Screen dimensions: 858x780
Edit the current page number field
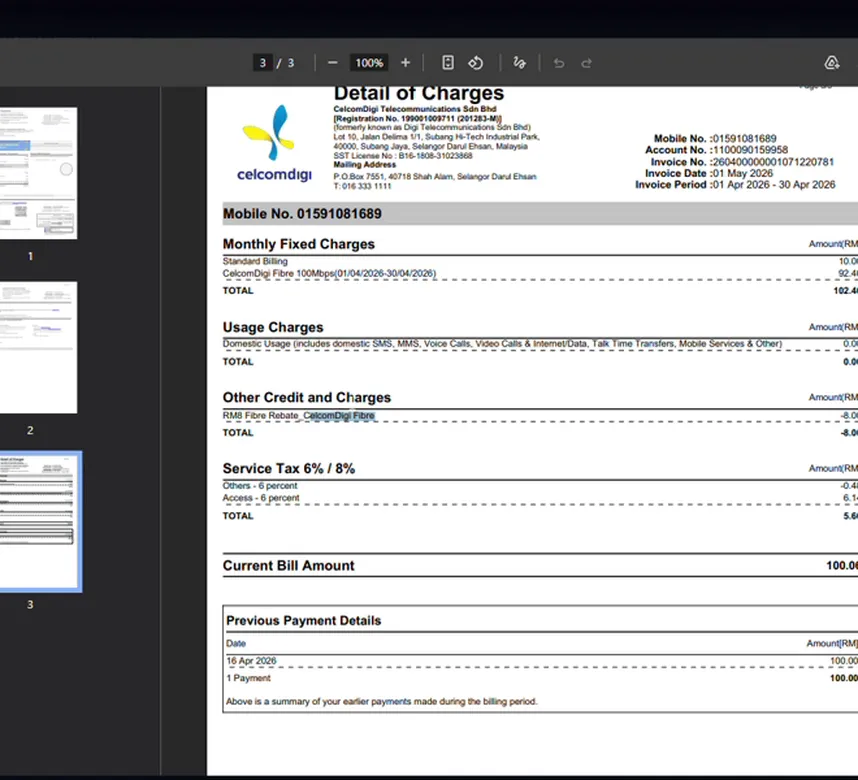pos(263,63)
